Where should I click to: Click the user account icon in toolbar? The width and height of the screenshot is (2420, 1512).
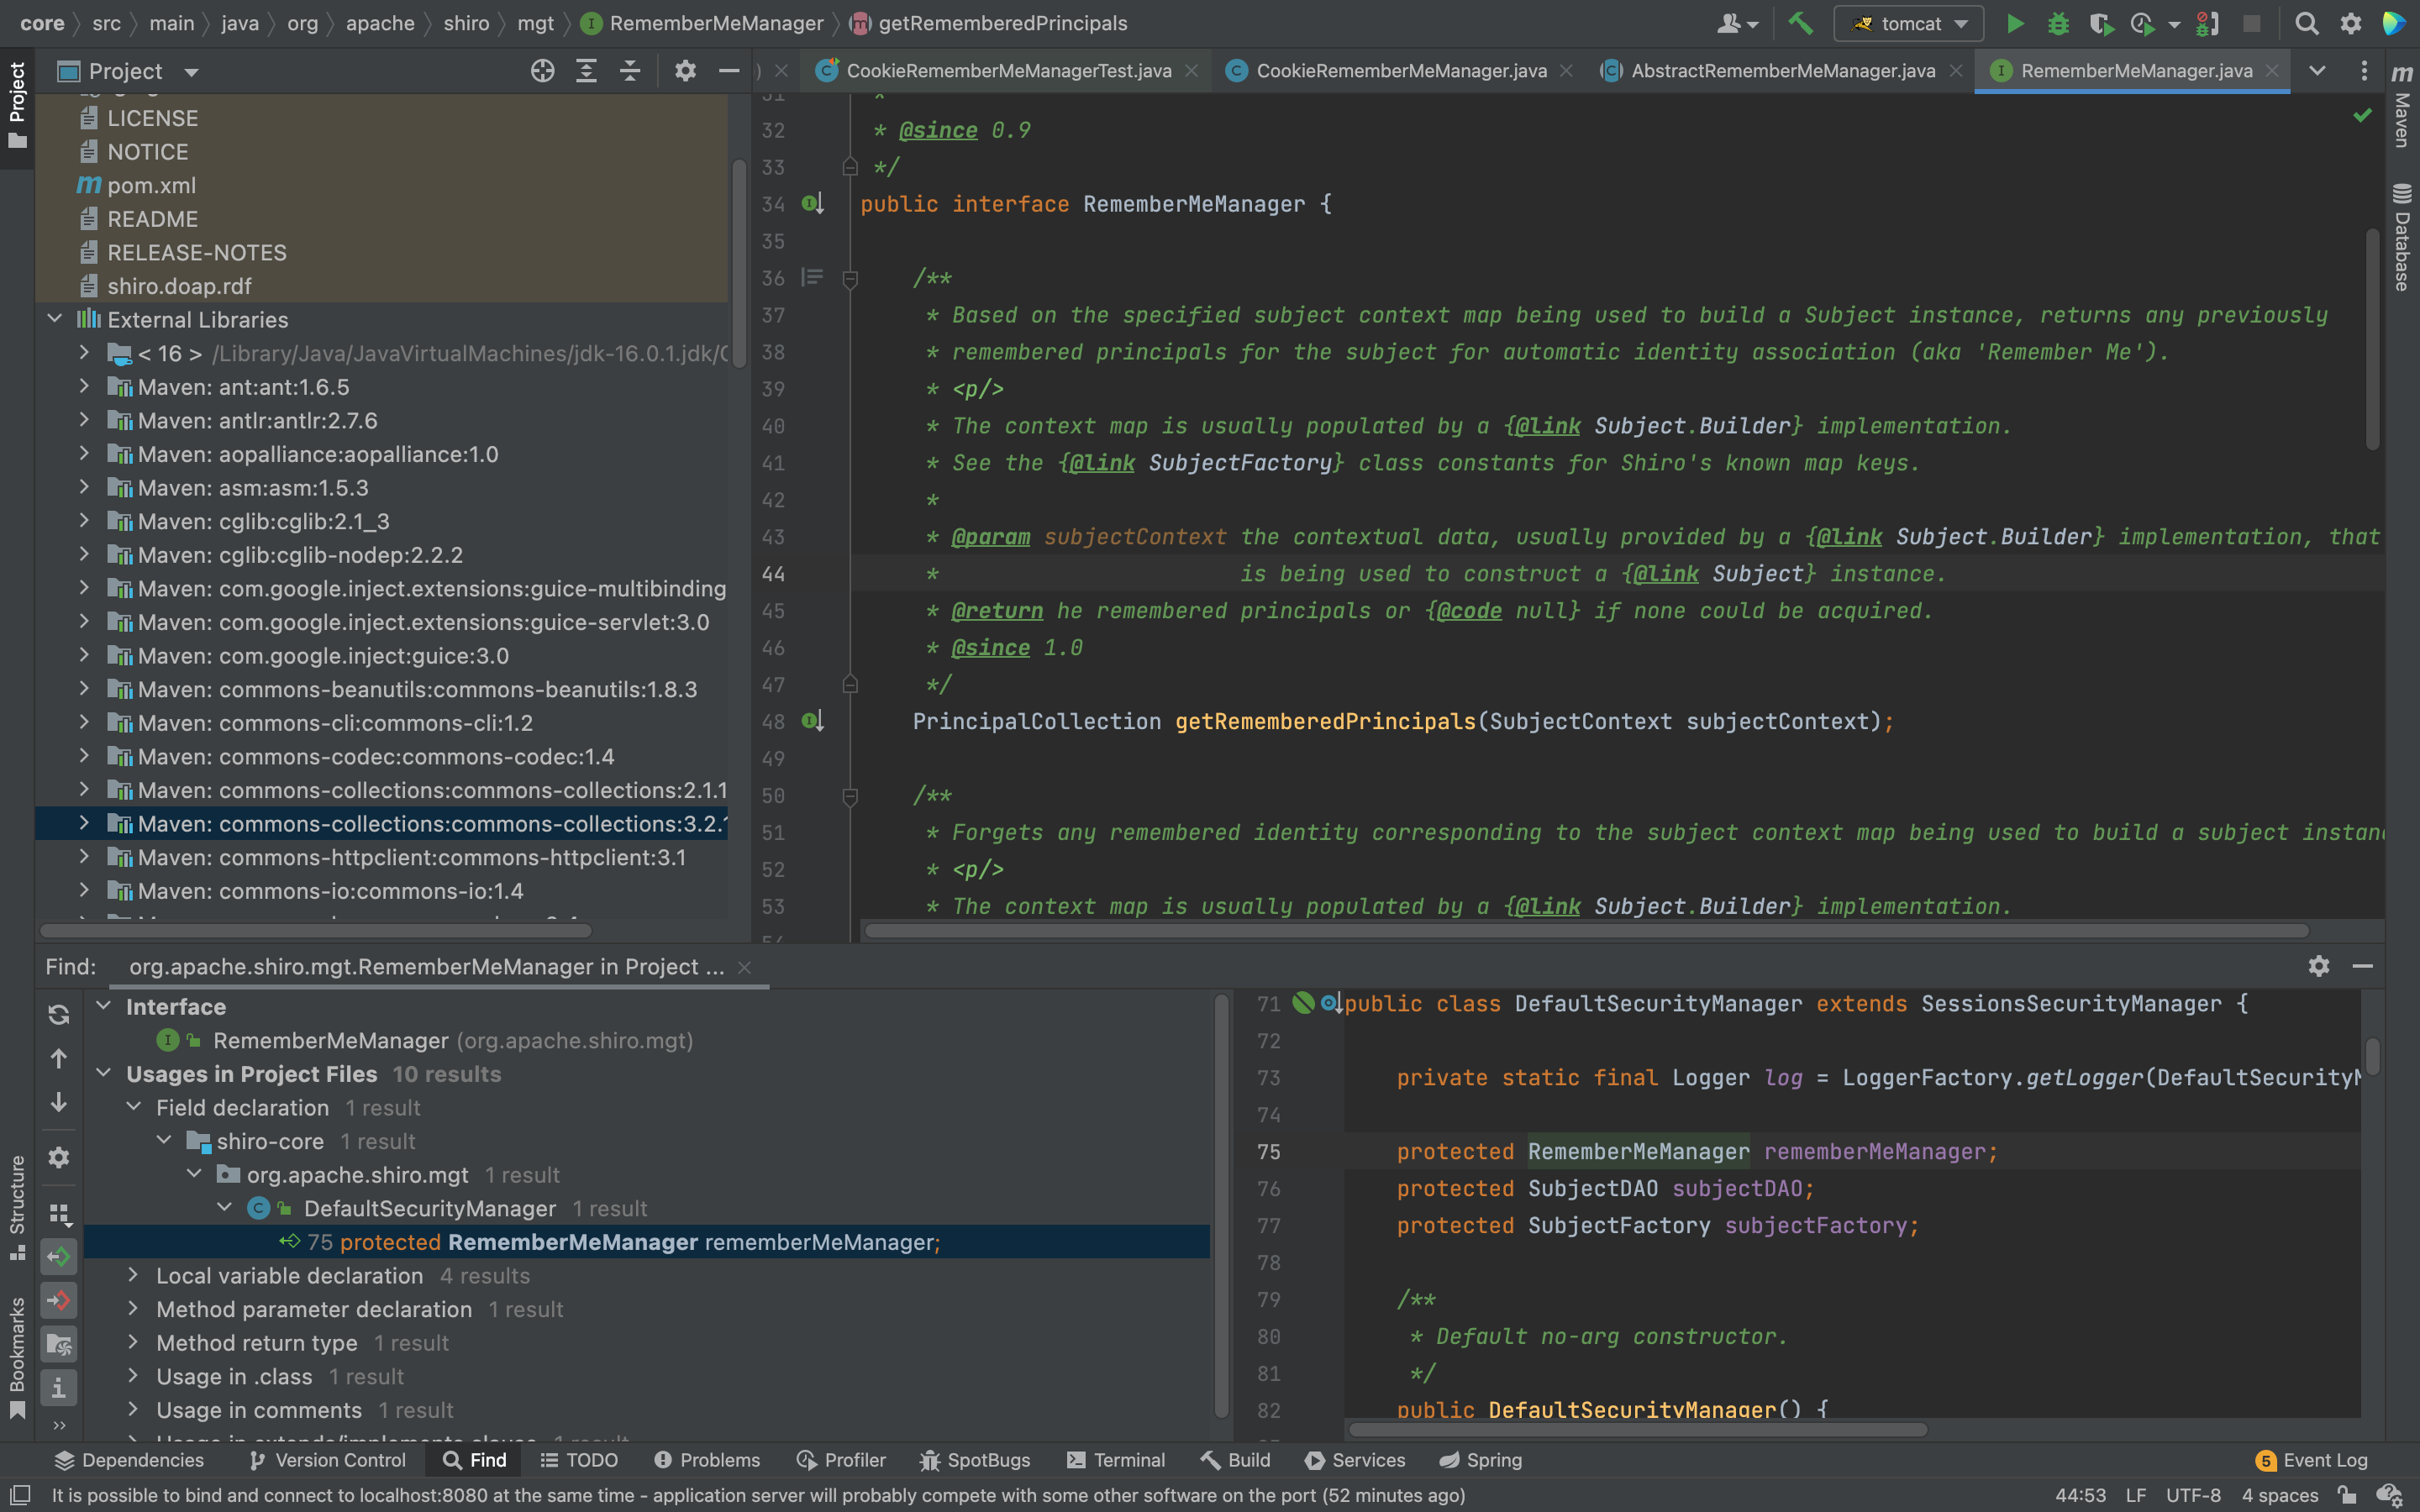pos(1737,23)
